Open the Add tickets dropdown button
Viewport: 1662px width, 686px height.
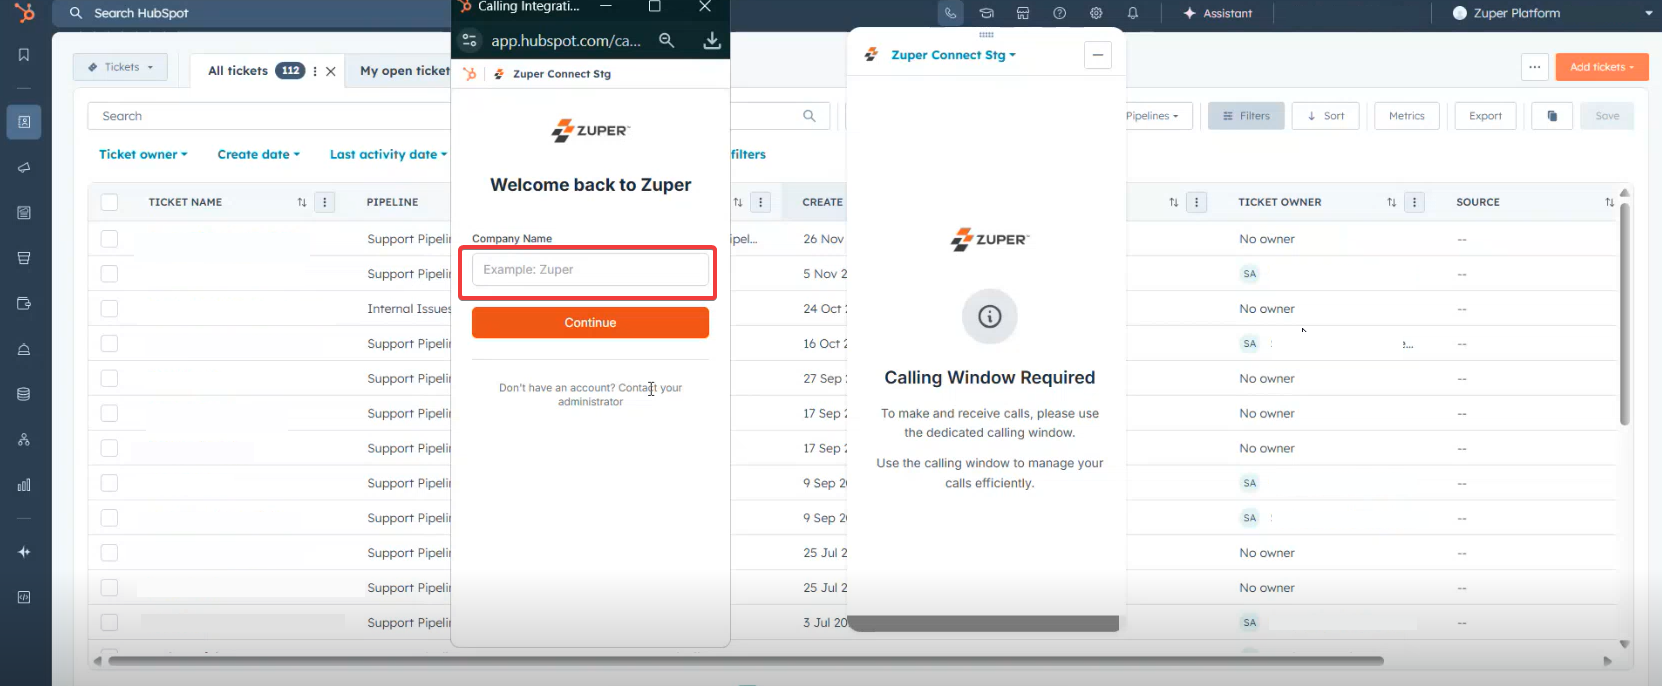1602,67
